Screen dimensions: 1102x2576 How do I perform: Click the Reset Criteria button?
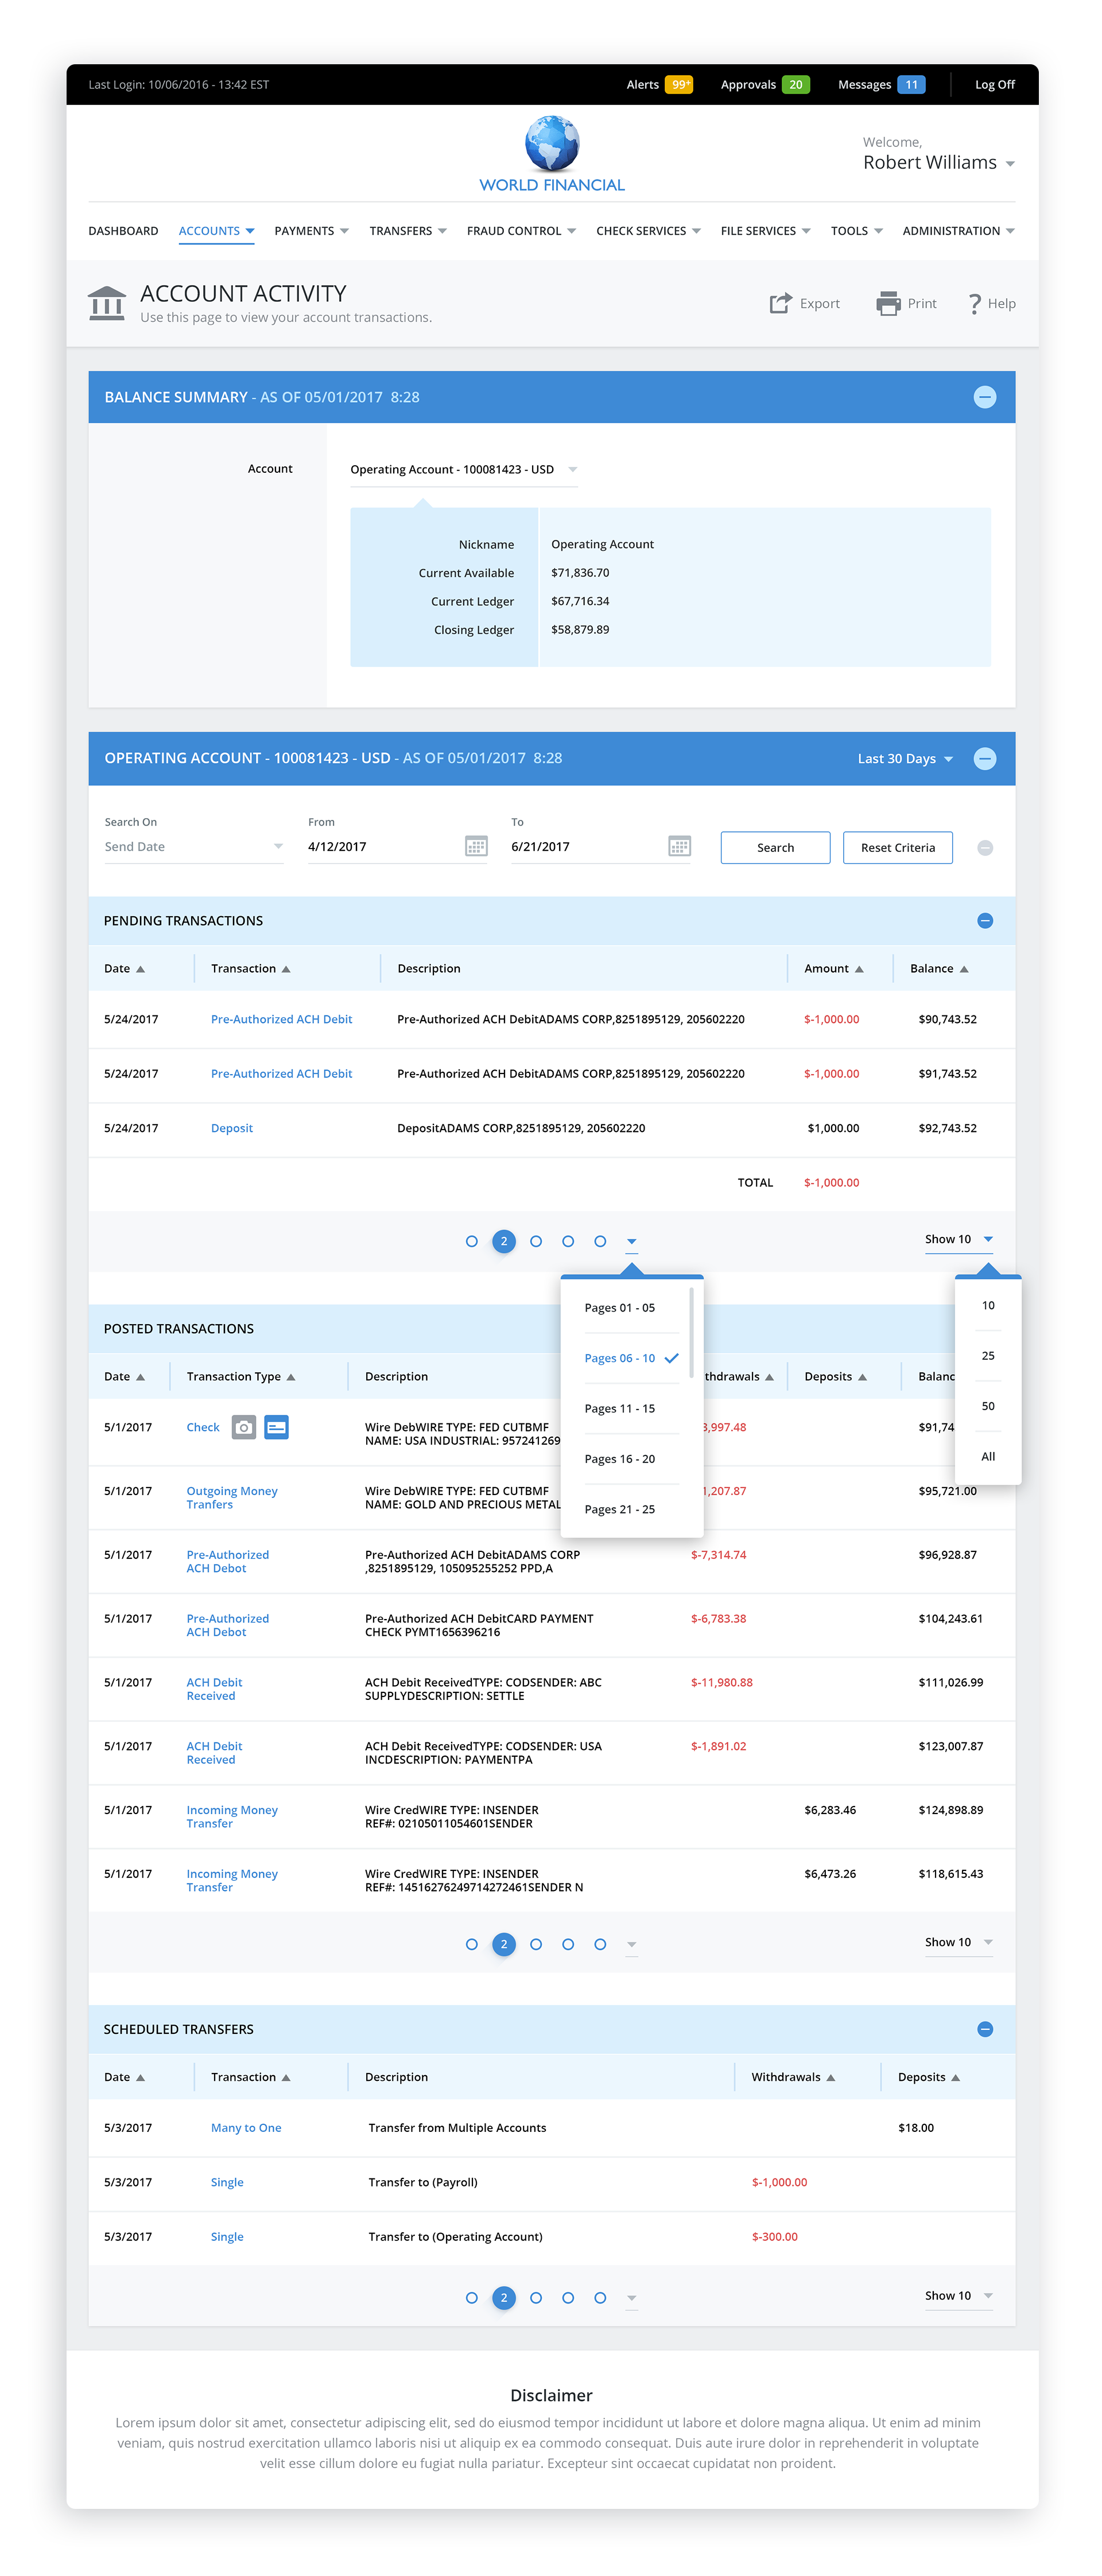897,847
